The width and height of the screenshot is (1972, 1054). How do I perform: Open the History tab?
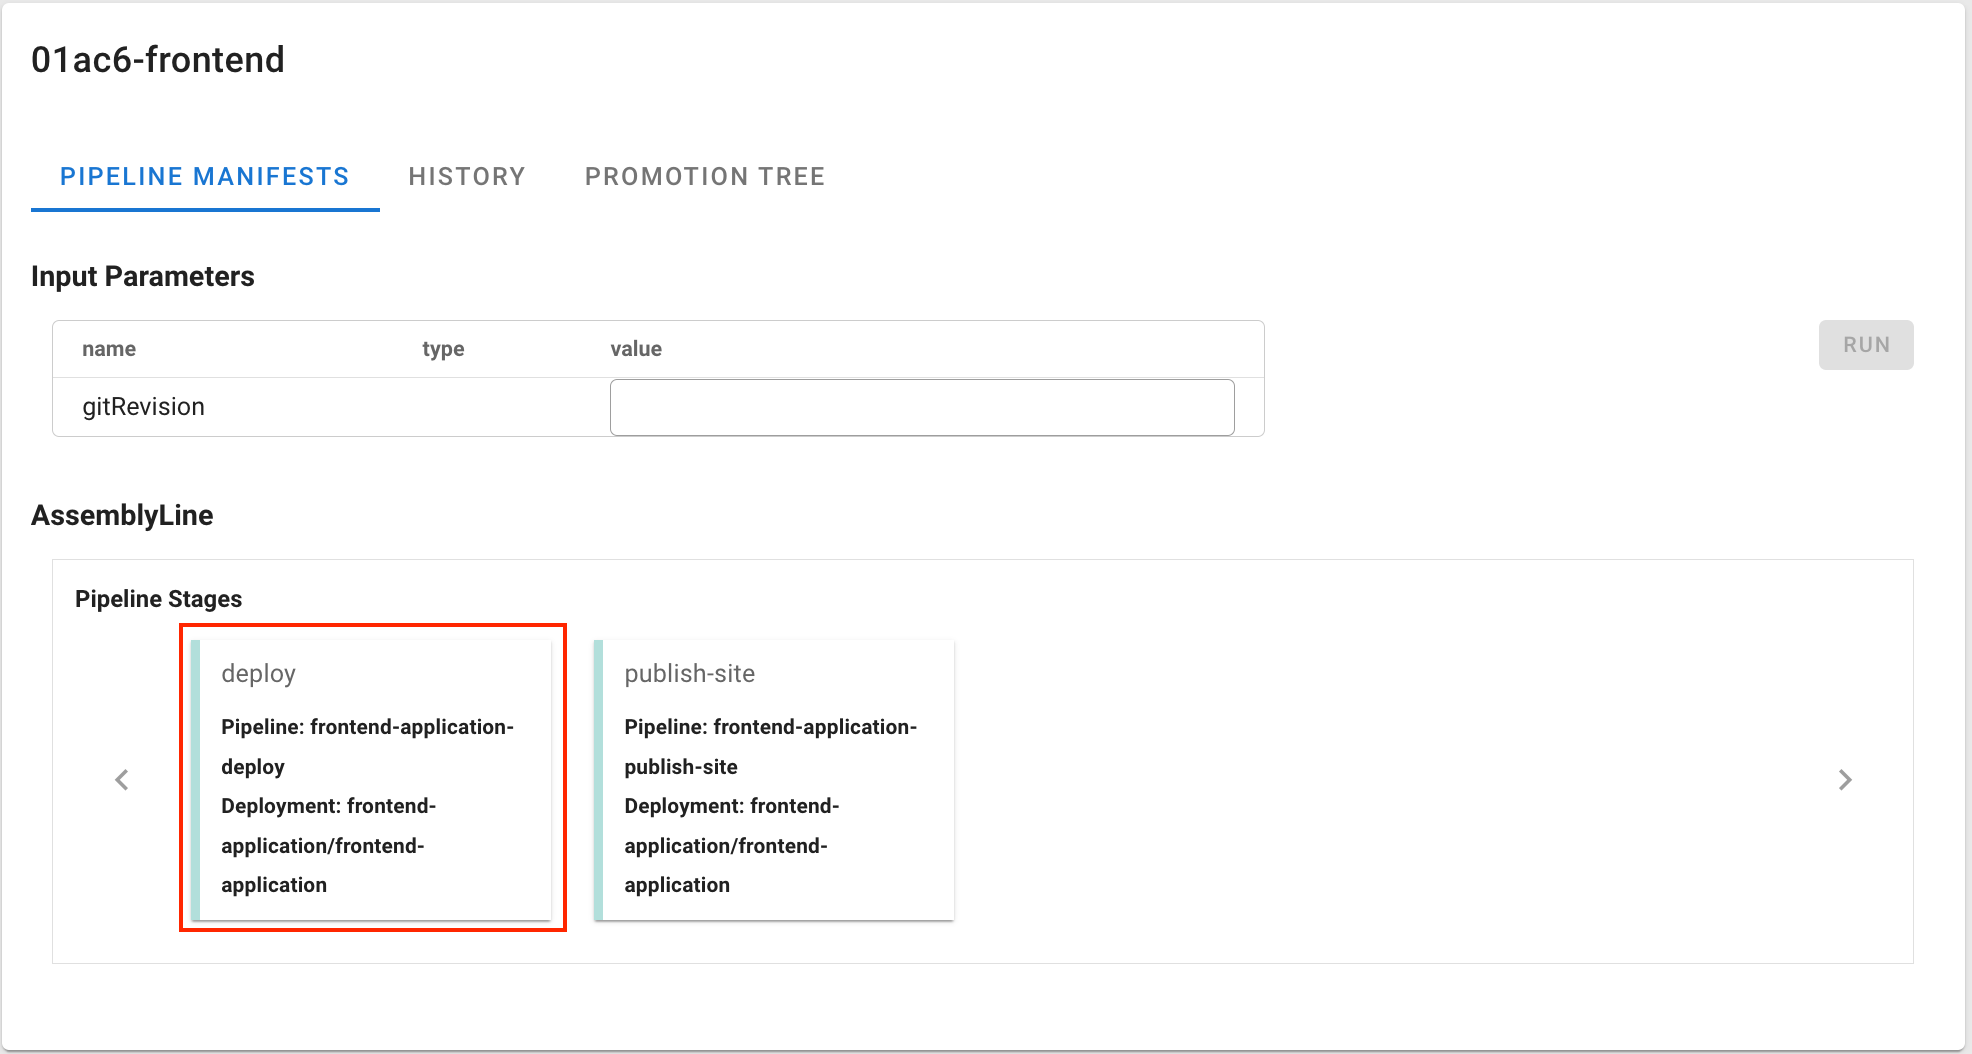pyautogui.click(x=466, y=177)
